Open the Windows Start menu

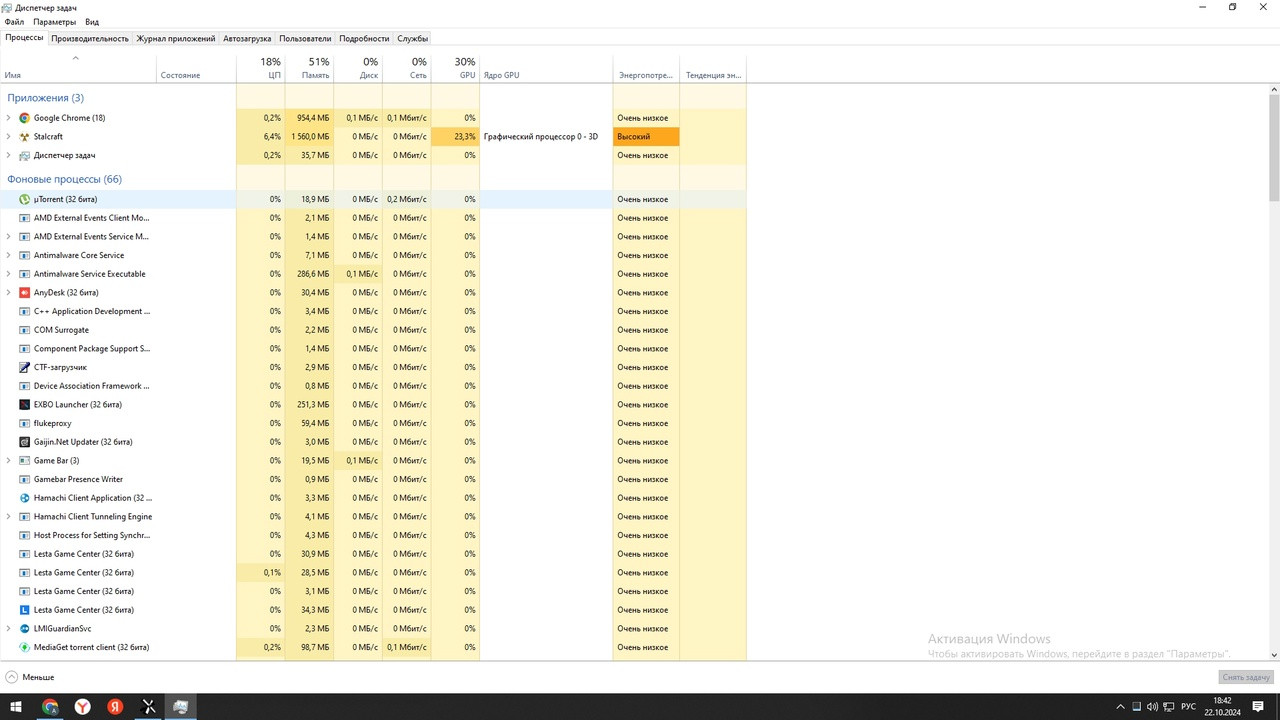16,707
